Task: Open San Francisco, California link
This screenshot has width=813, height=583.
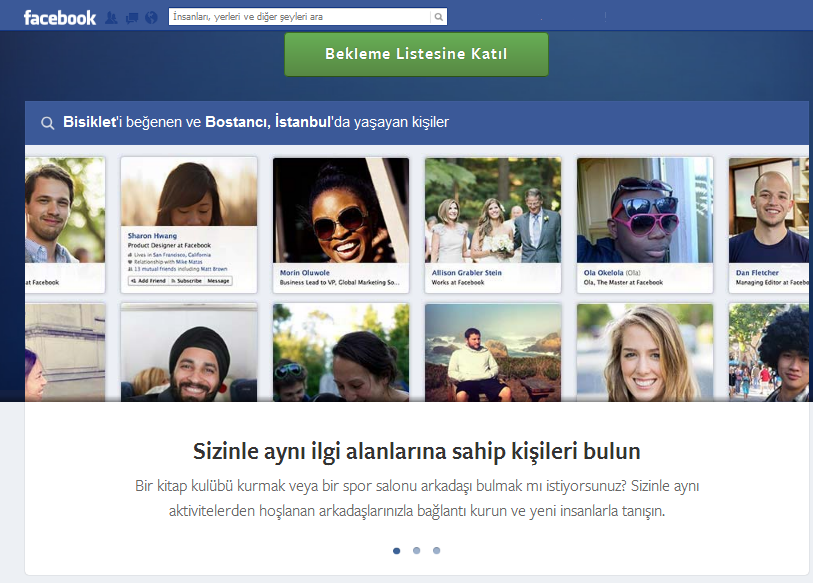Action: click(x=181, y=255)
